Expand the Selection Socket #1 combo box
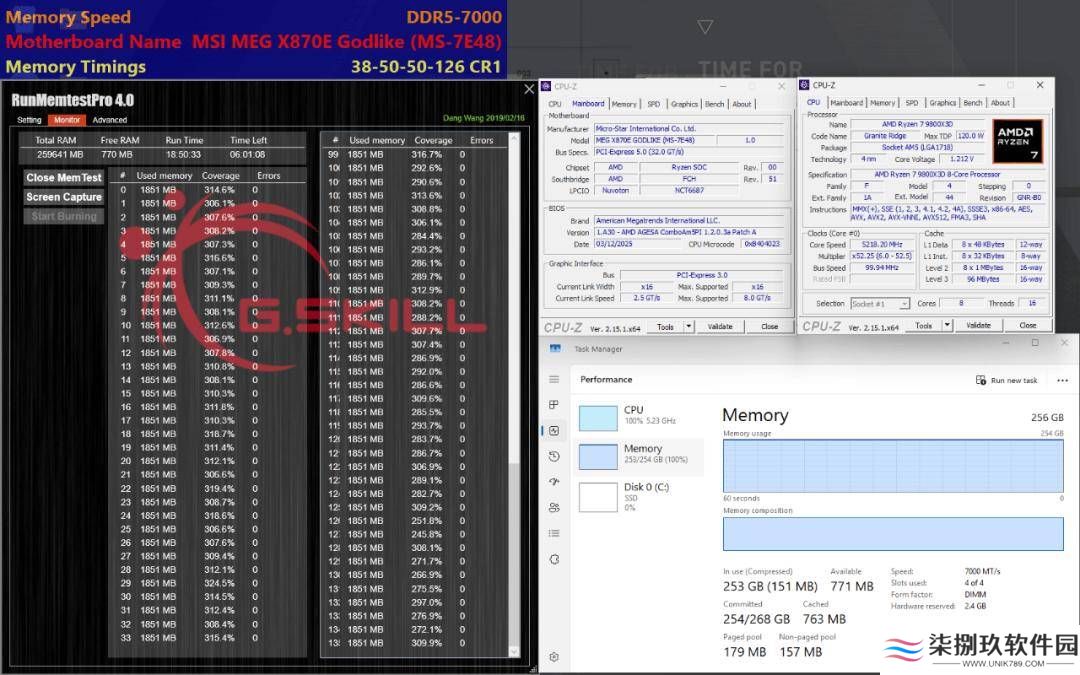This screenshot has height=675, width=1080. (880, 304)
